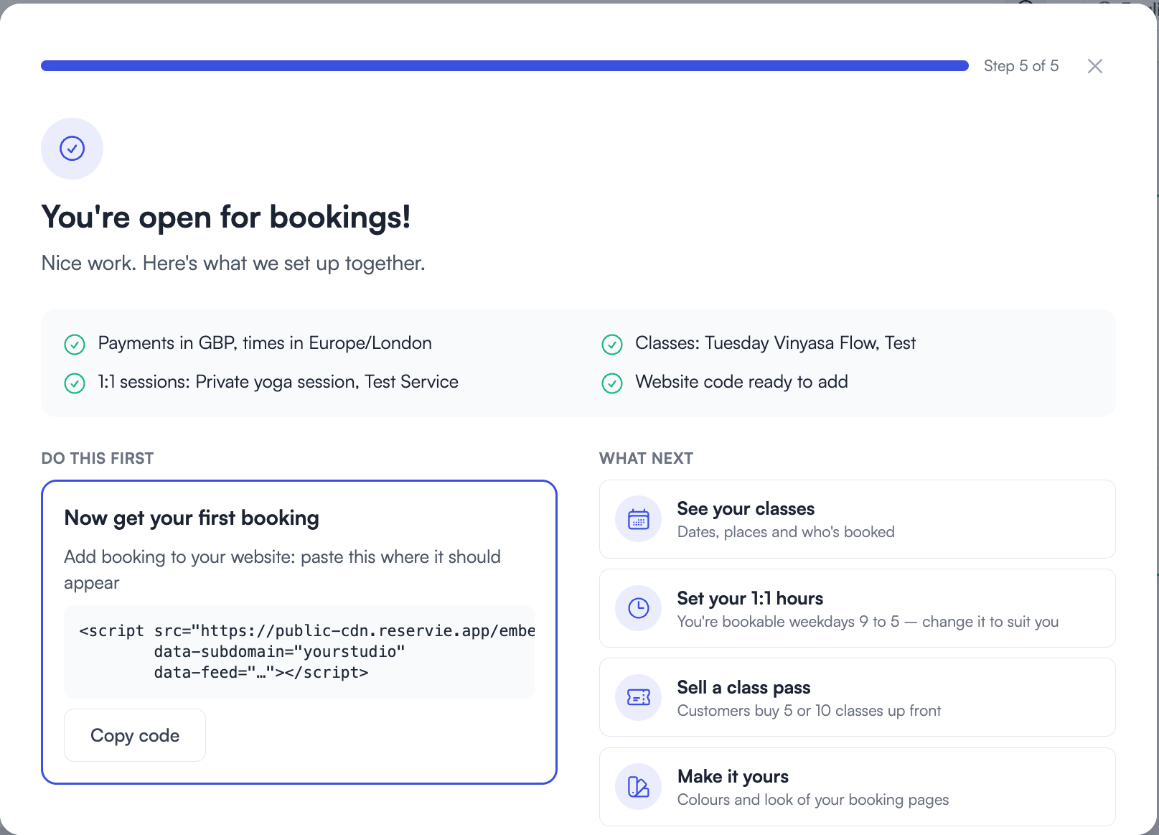1159x835 pixels.
Task: Click Dates, places and who's booked subtitle
Action: click(x=786, y=532)
